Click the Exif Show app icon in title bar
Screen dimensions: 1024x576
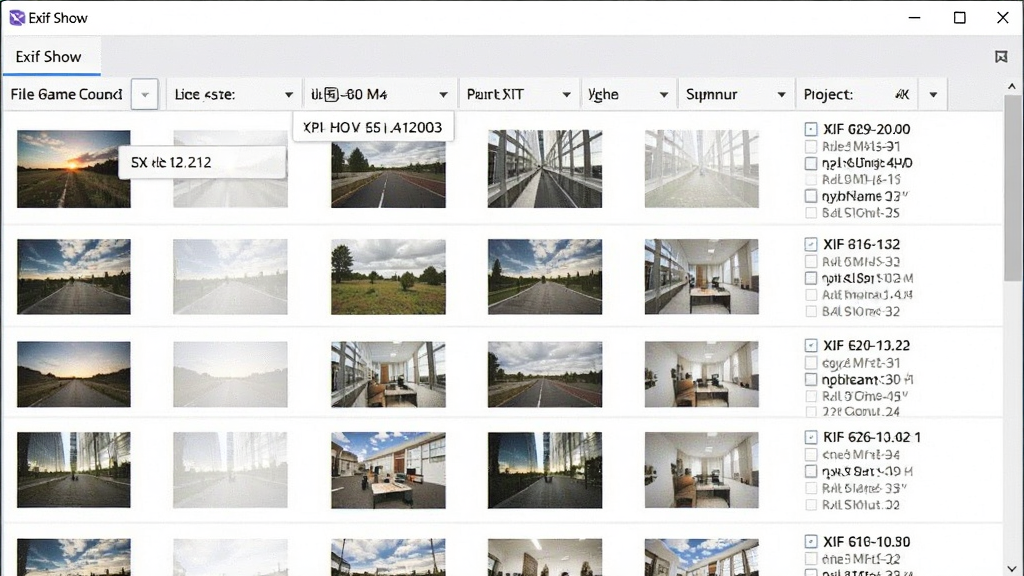[17, 18]
